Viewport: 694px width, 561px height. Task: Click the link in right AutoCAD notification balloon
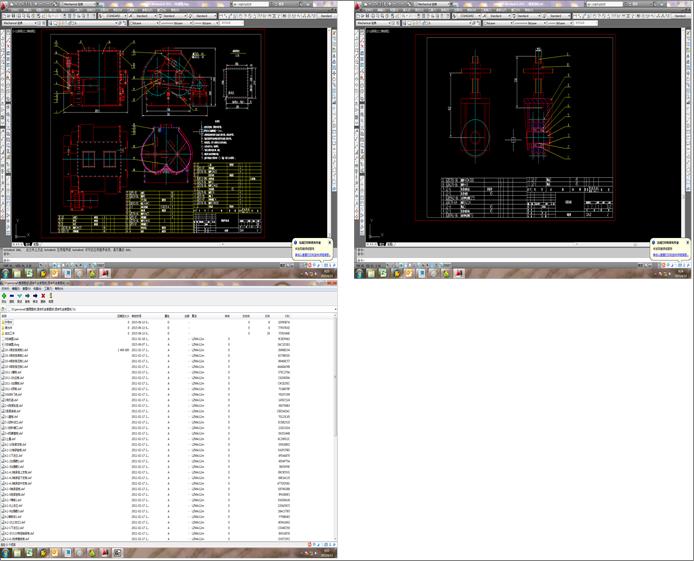point(670,254)
